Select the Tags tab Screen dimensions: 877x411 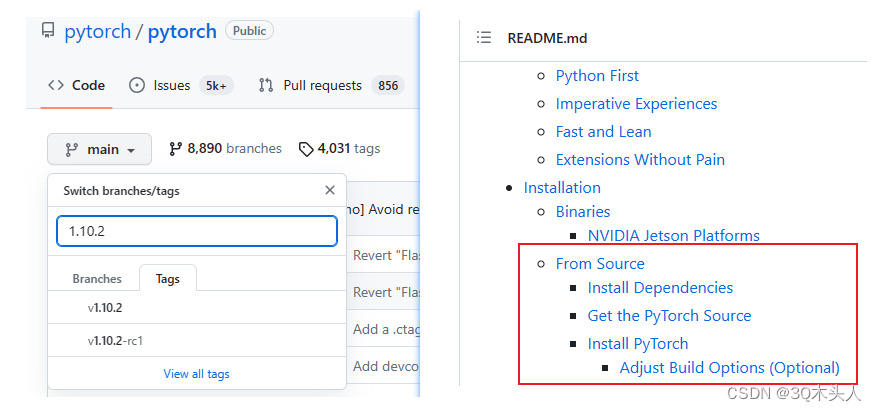click(x=168, y=279)
